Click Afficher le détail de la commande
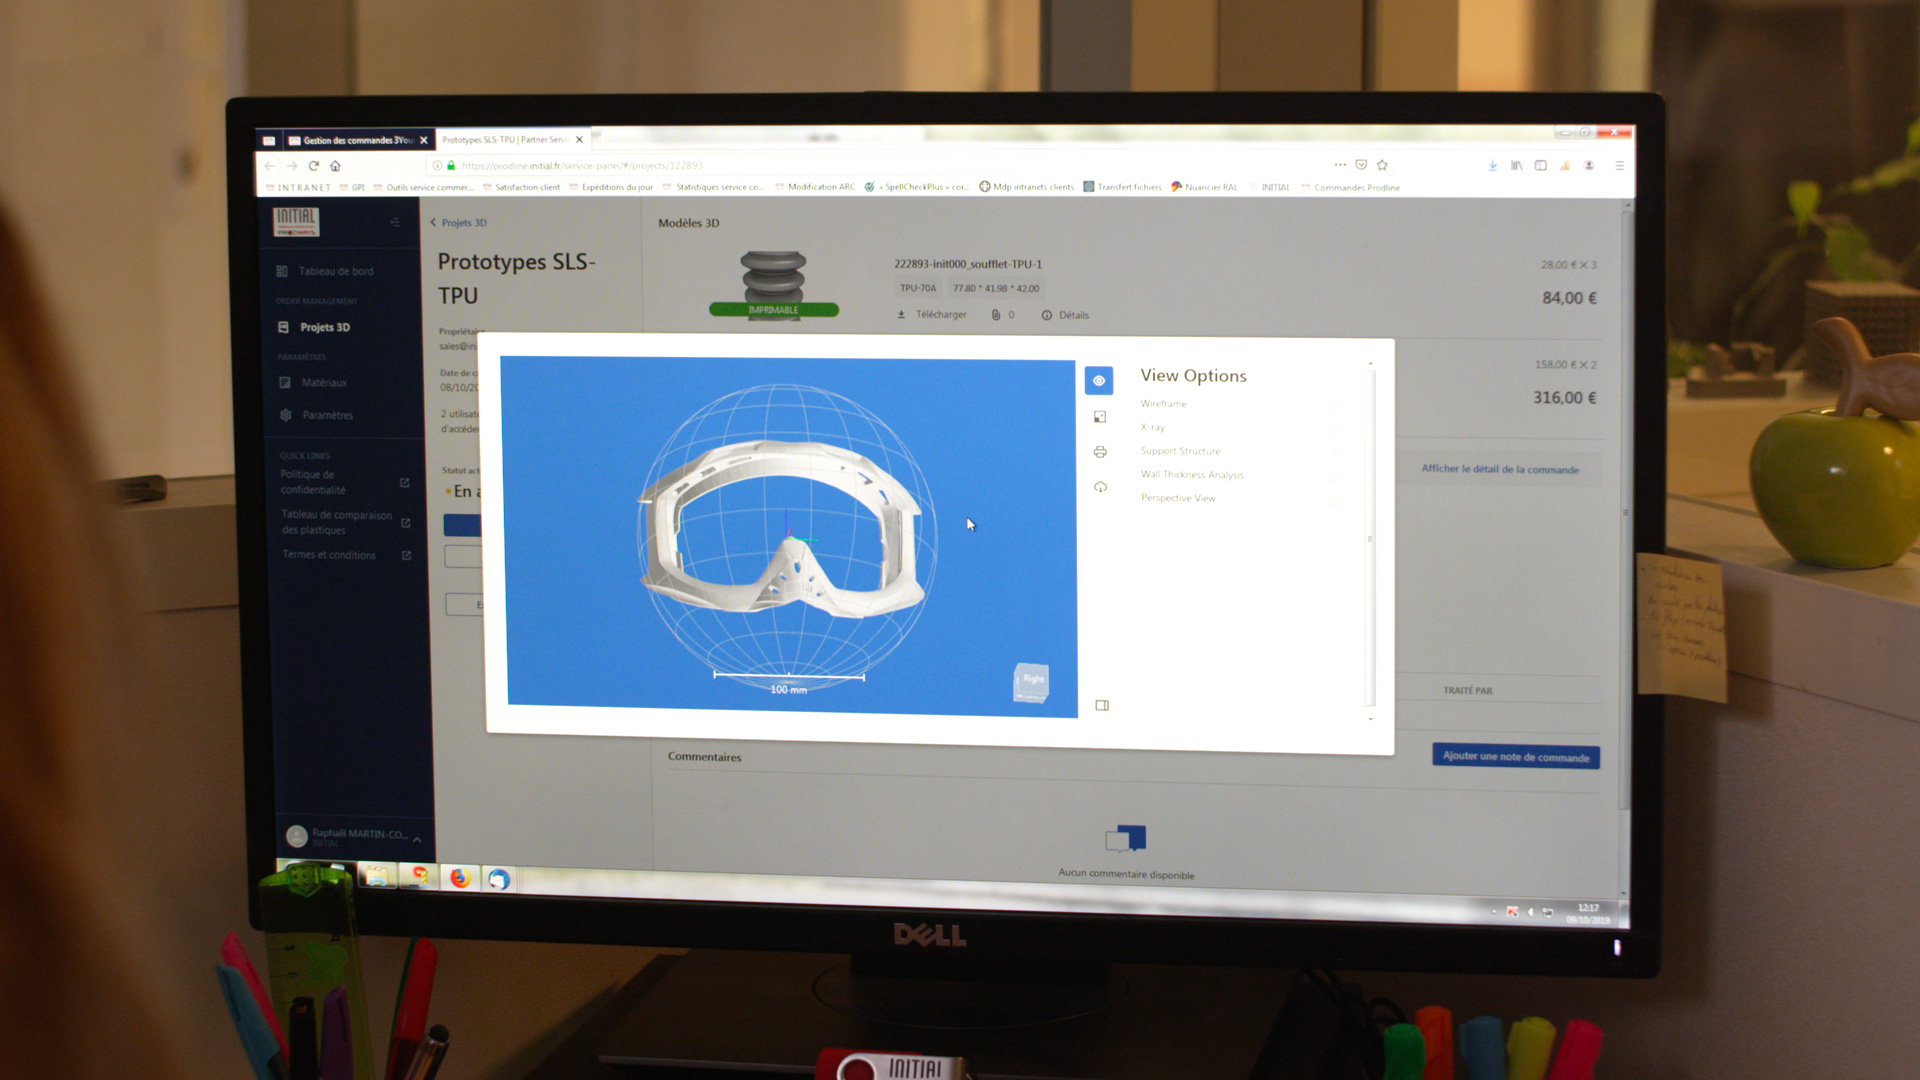 pos(1500,469)
